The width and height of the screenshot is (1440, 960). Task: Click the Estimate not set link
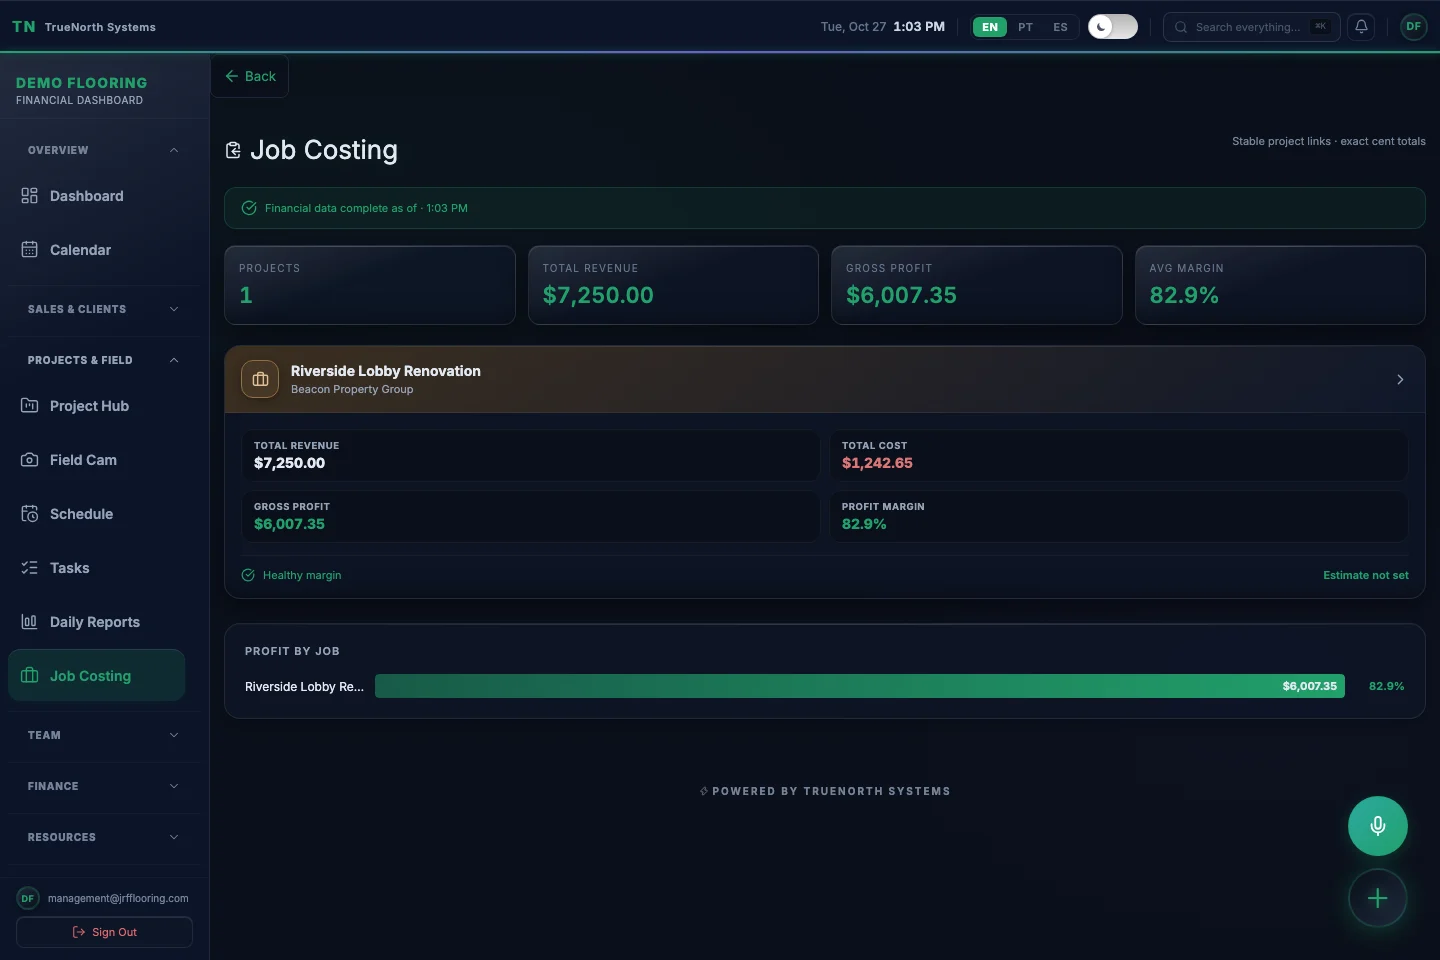[x=1366, y=575]
